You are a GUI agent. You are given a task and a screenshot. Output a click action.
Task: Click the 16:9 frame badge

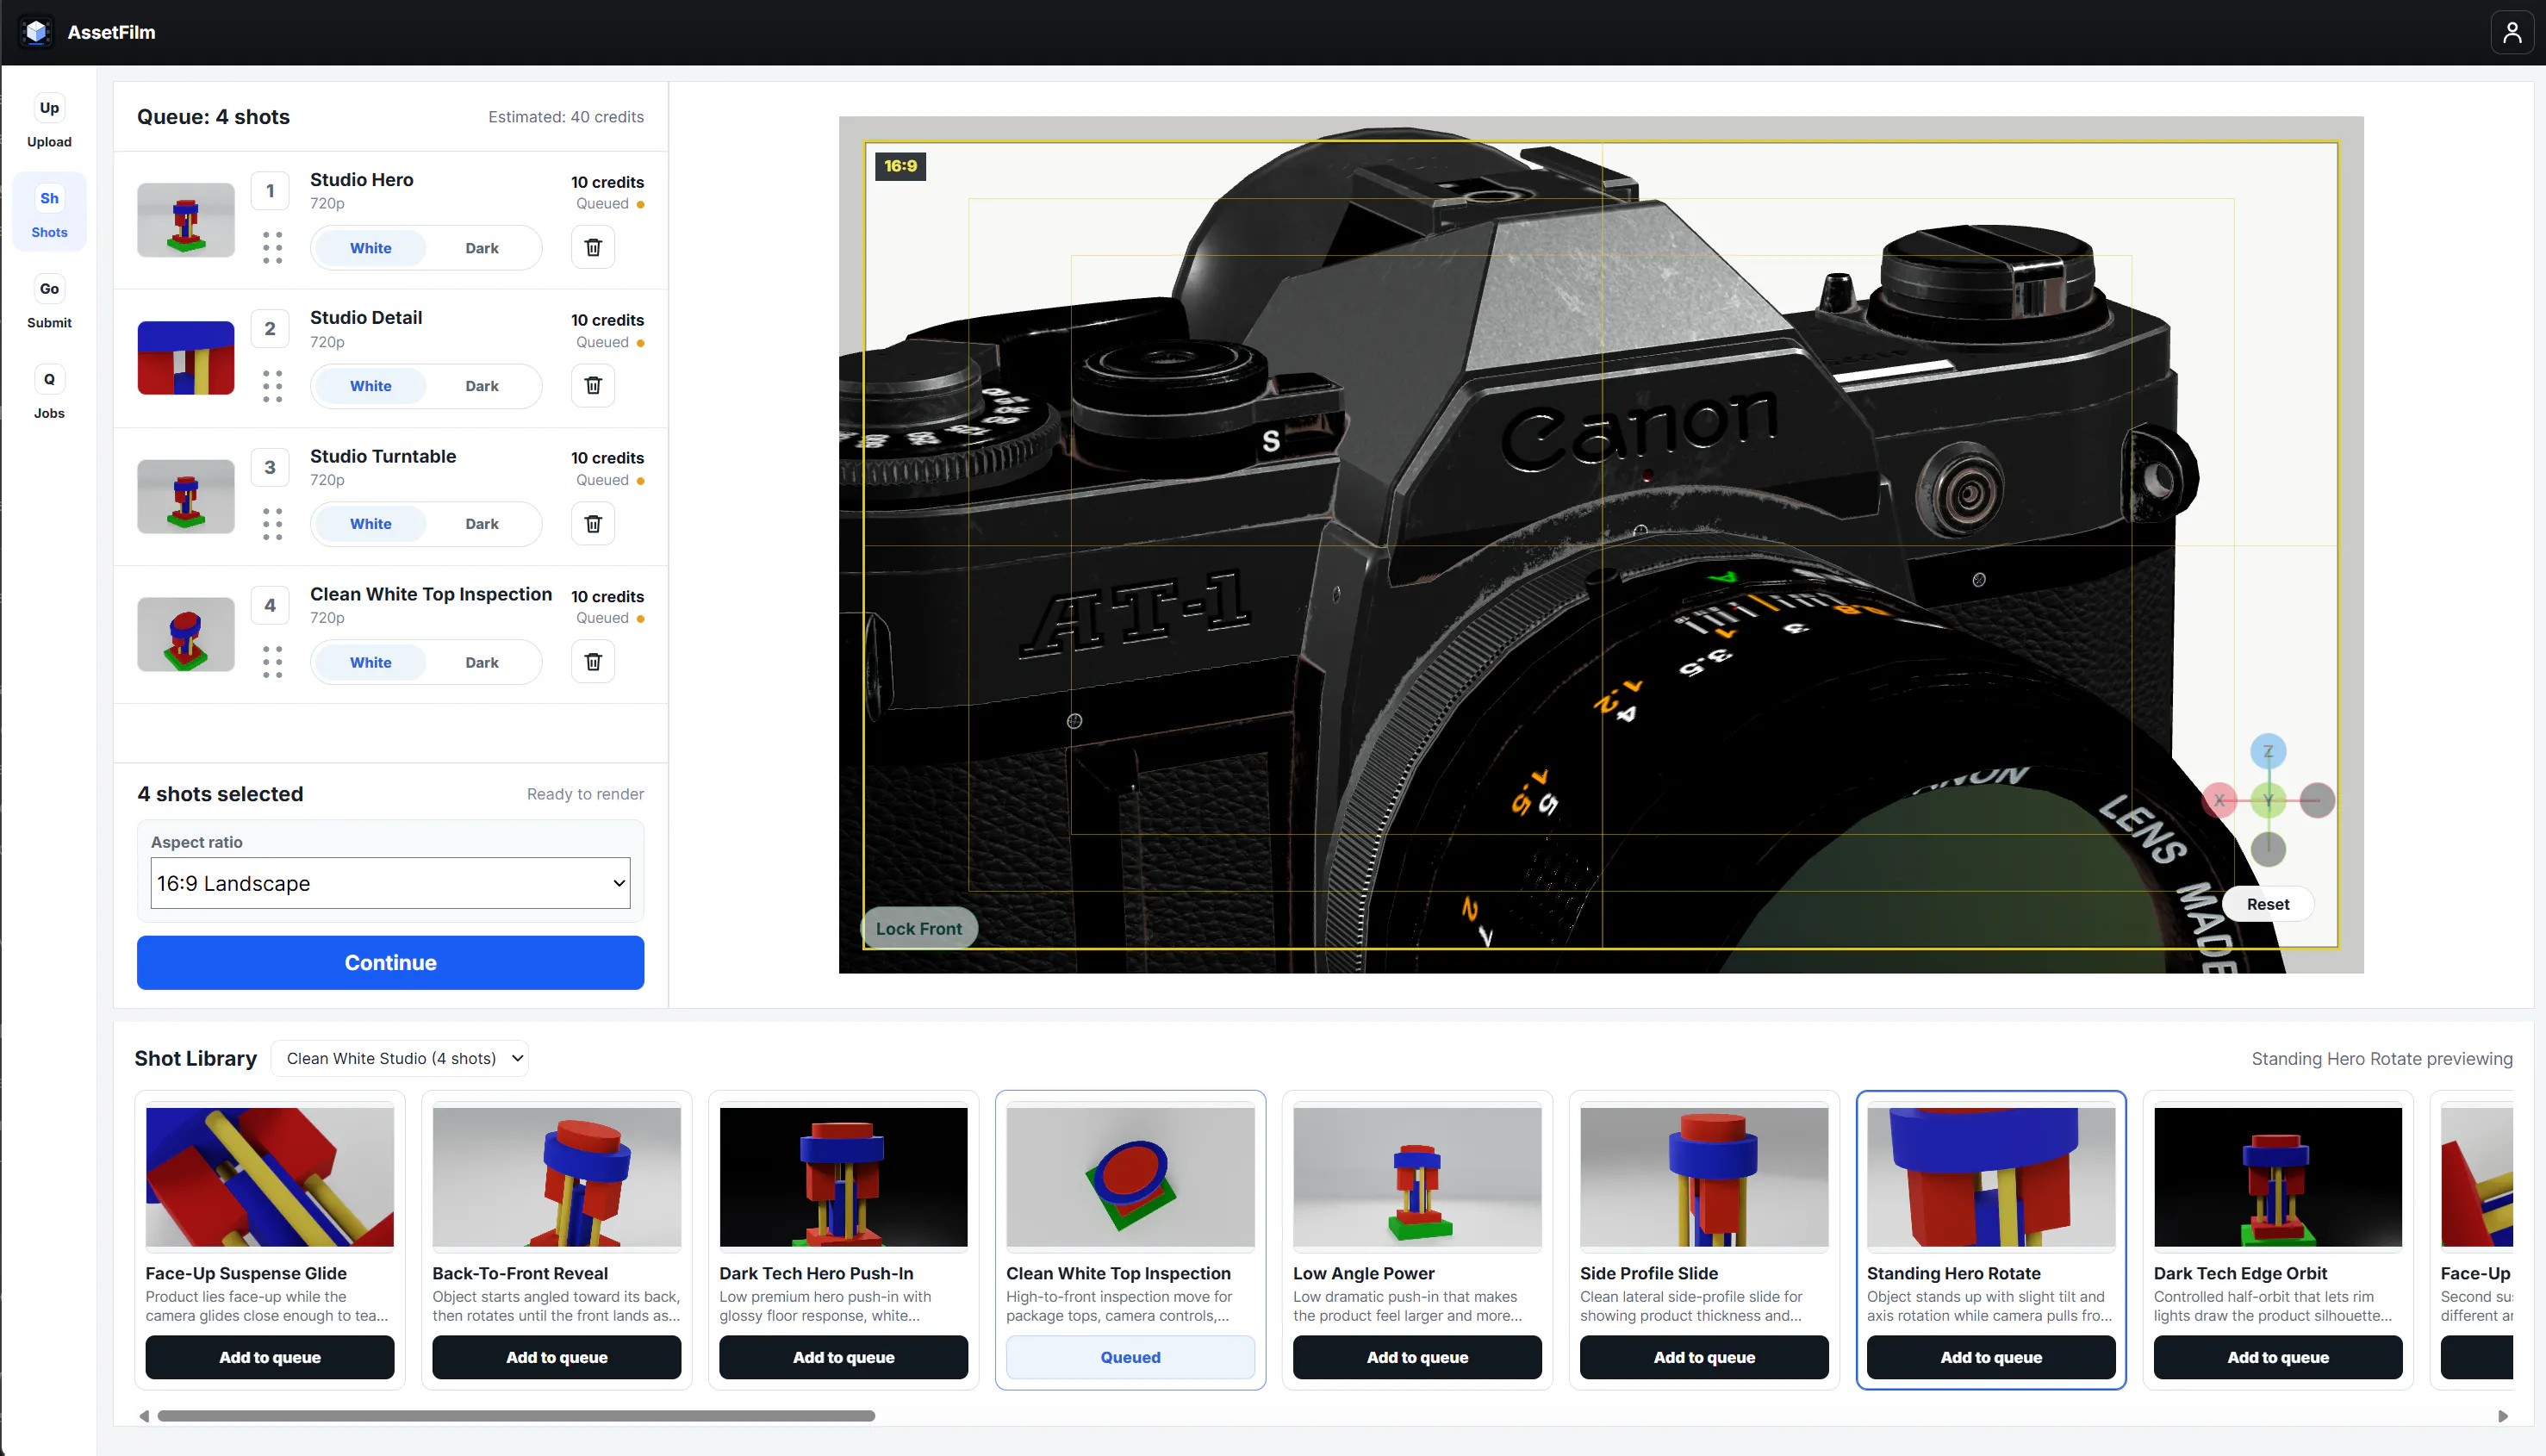tap(900, 166)
